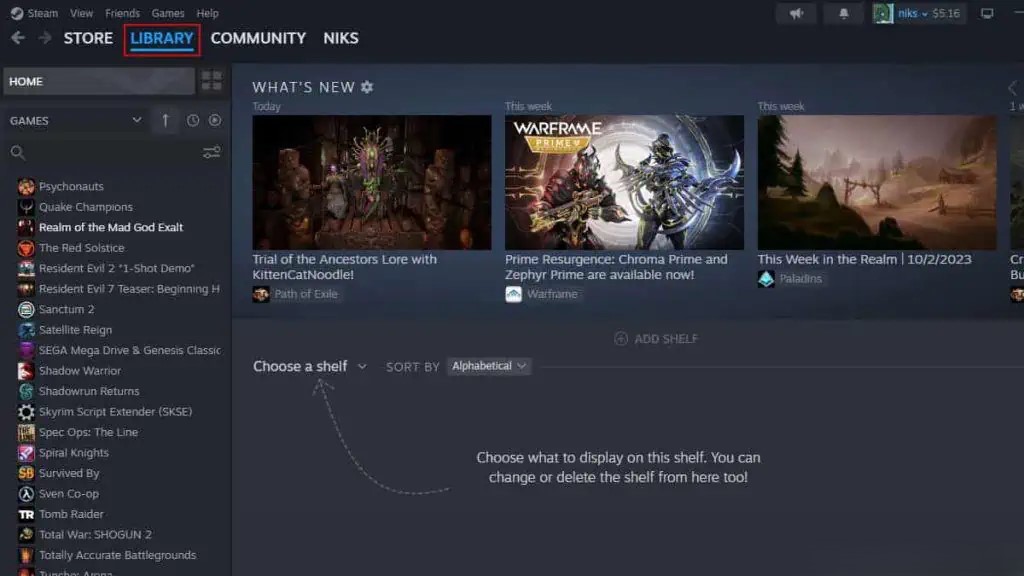Click the ADD SHELF button
Viewport: 1024px width, 576px height.
click(656, 339)
